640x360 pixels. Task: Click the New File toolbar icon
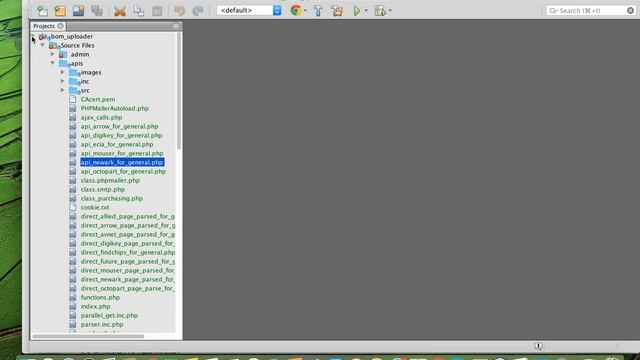(x=42, y=11)
